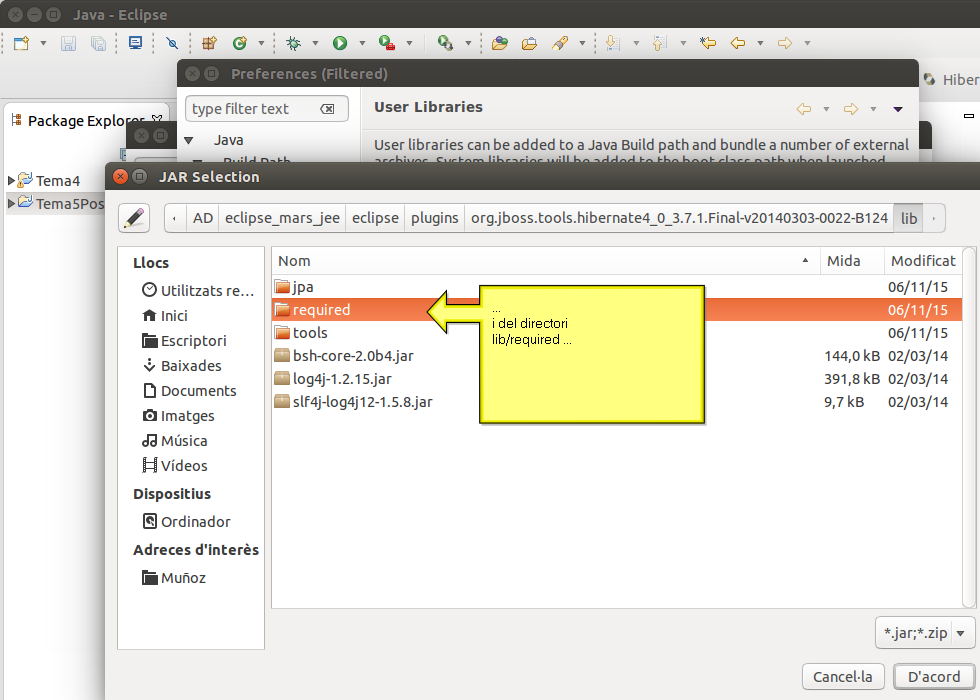Image resolution: width=980 pixels, height=700 pixels.
Task: Click the lib path breadcrumb
Action: (909, 218)
